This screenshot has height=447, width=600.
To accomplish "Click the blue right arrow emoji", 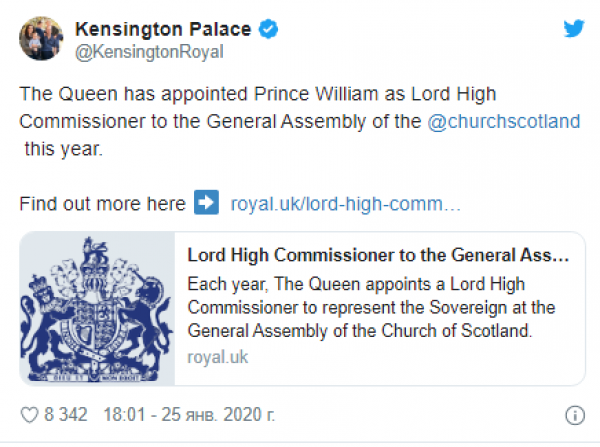I will pyautogui.click(x=207, y=202).
